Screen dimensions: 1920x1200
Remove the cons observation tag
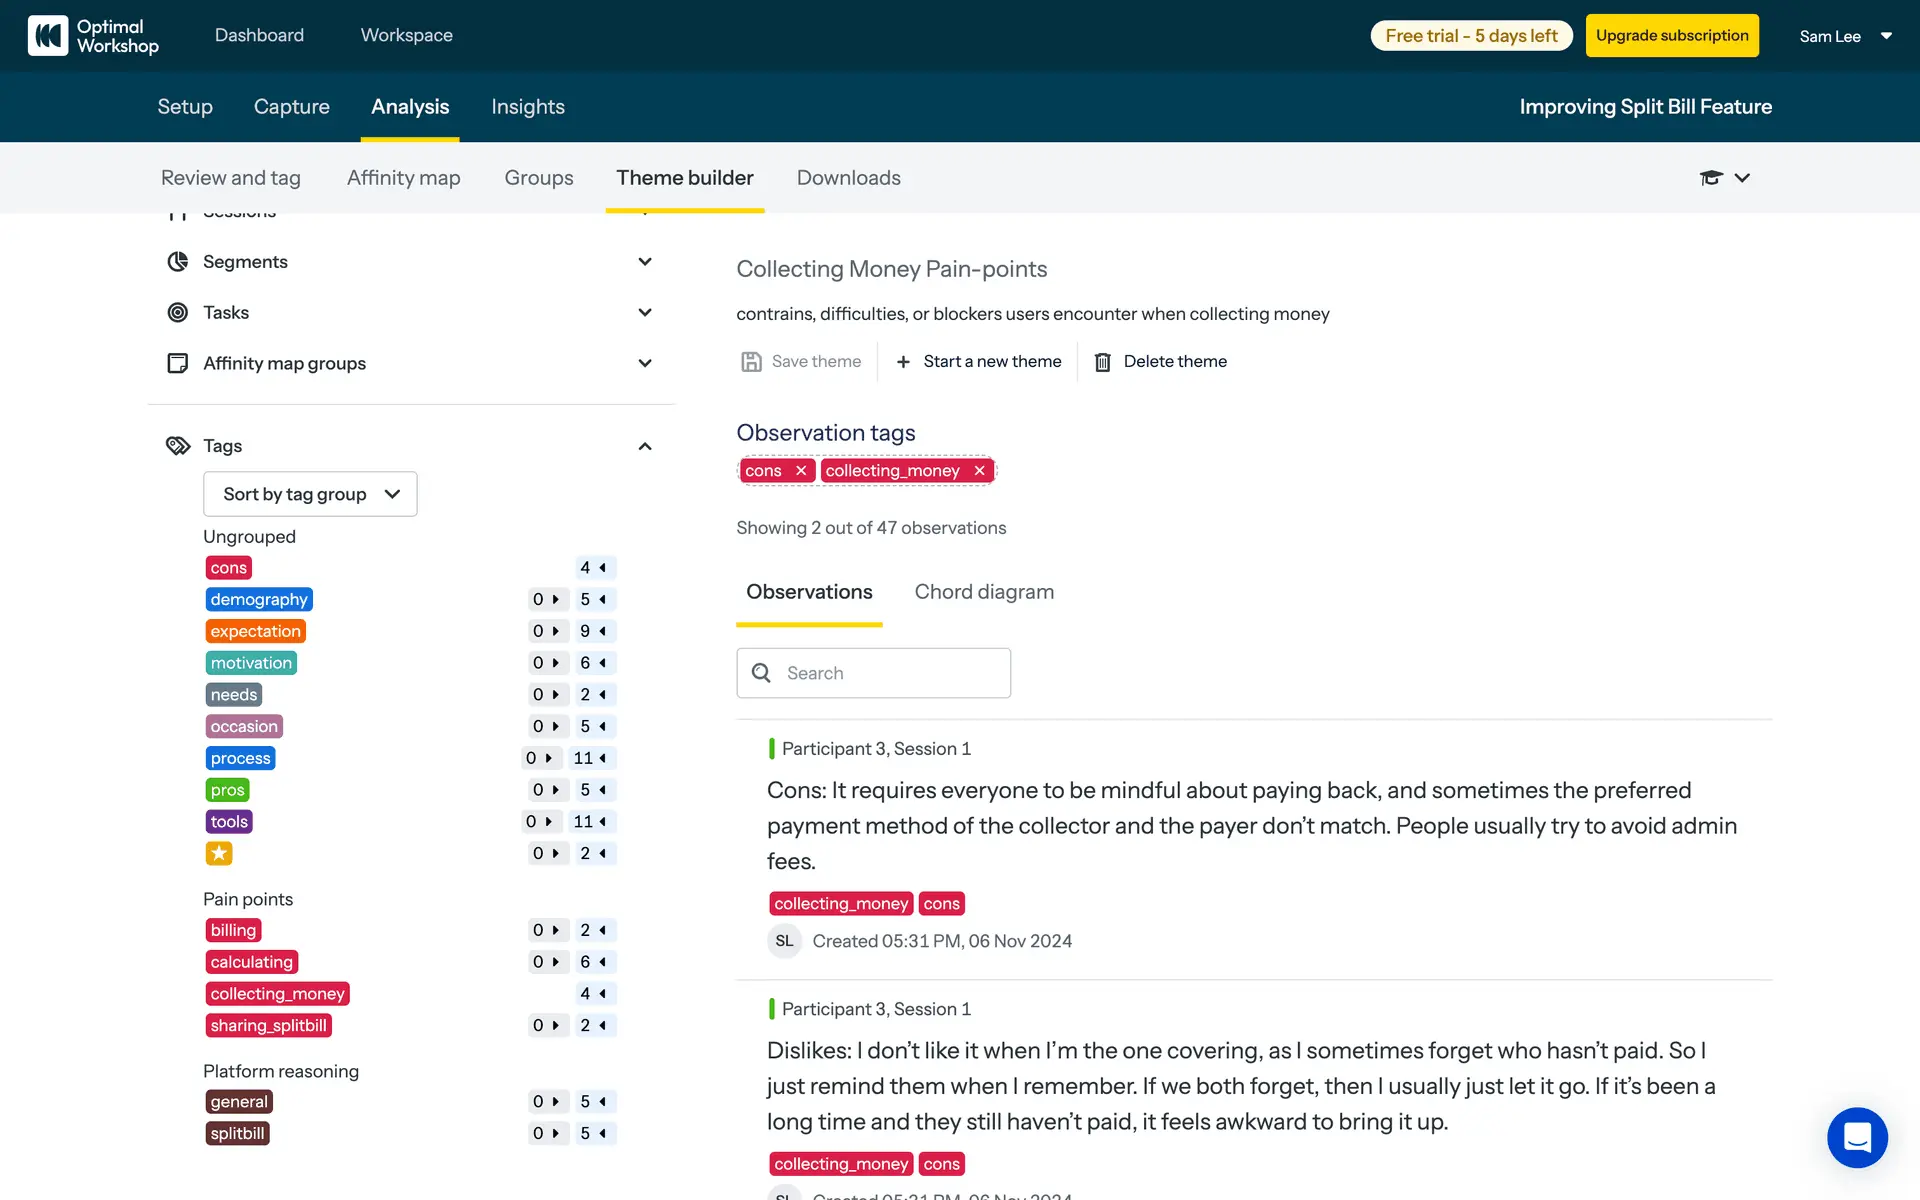click(801, 471)
